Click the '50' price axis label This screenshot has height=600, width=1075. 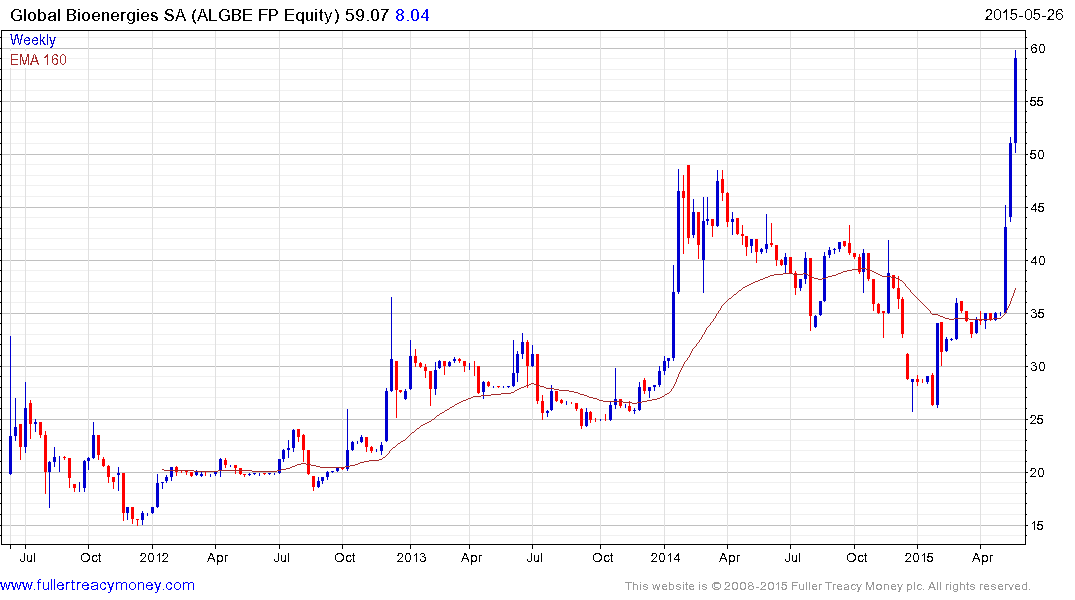click(x=1037, y=154)
